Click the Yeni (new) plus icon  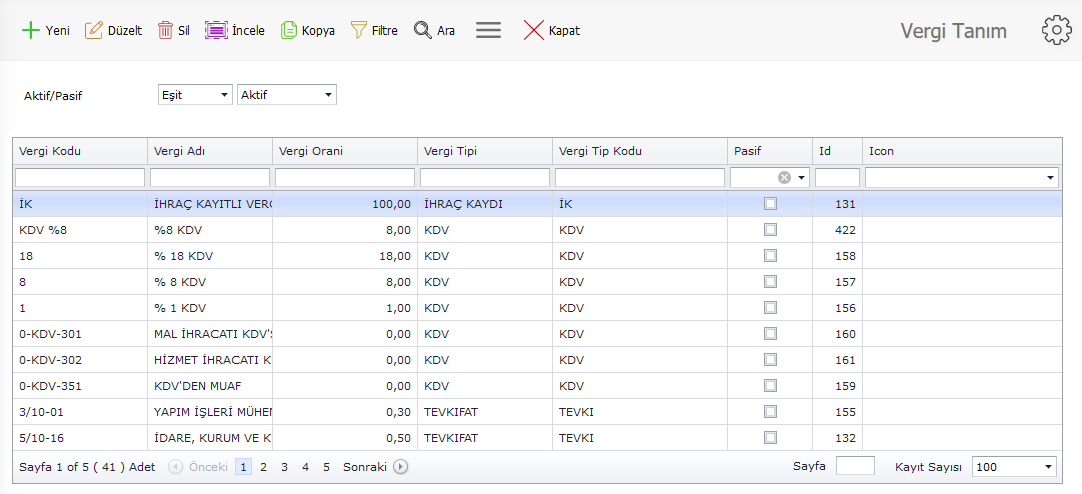30,31
